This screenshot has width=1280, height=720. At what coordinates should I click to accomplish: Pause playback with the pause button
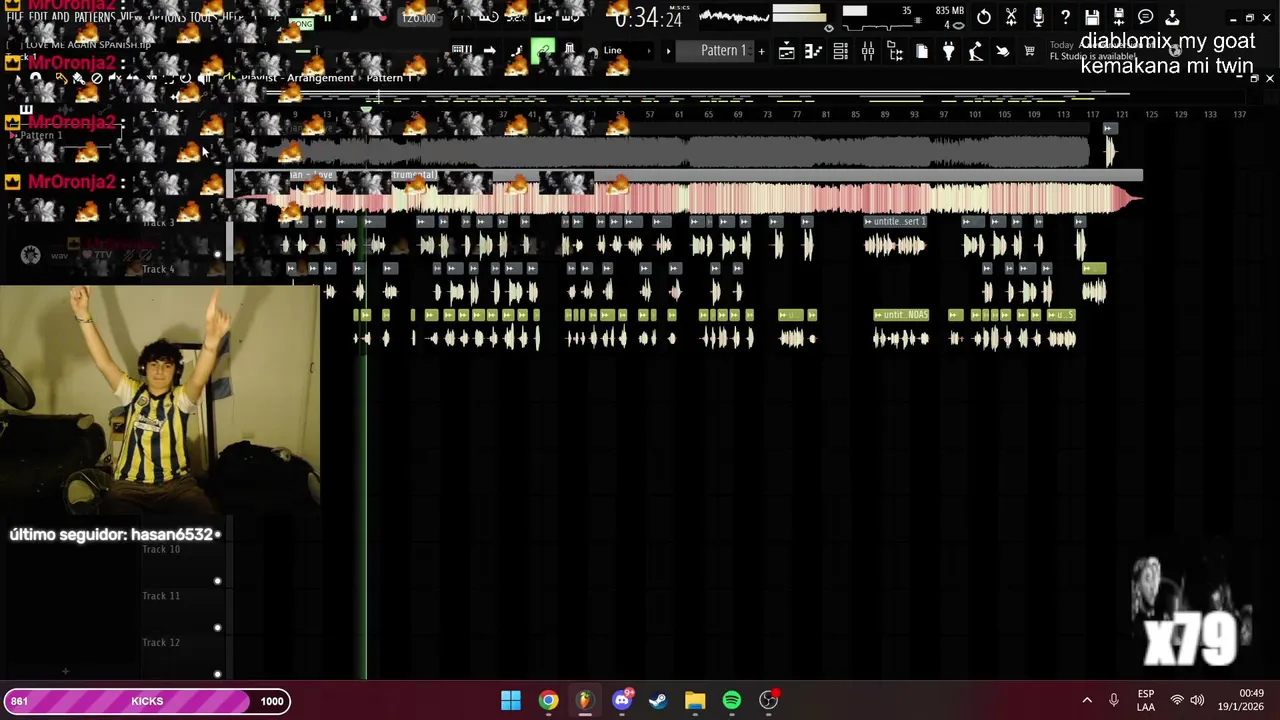327,18
